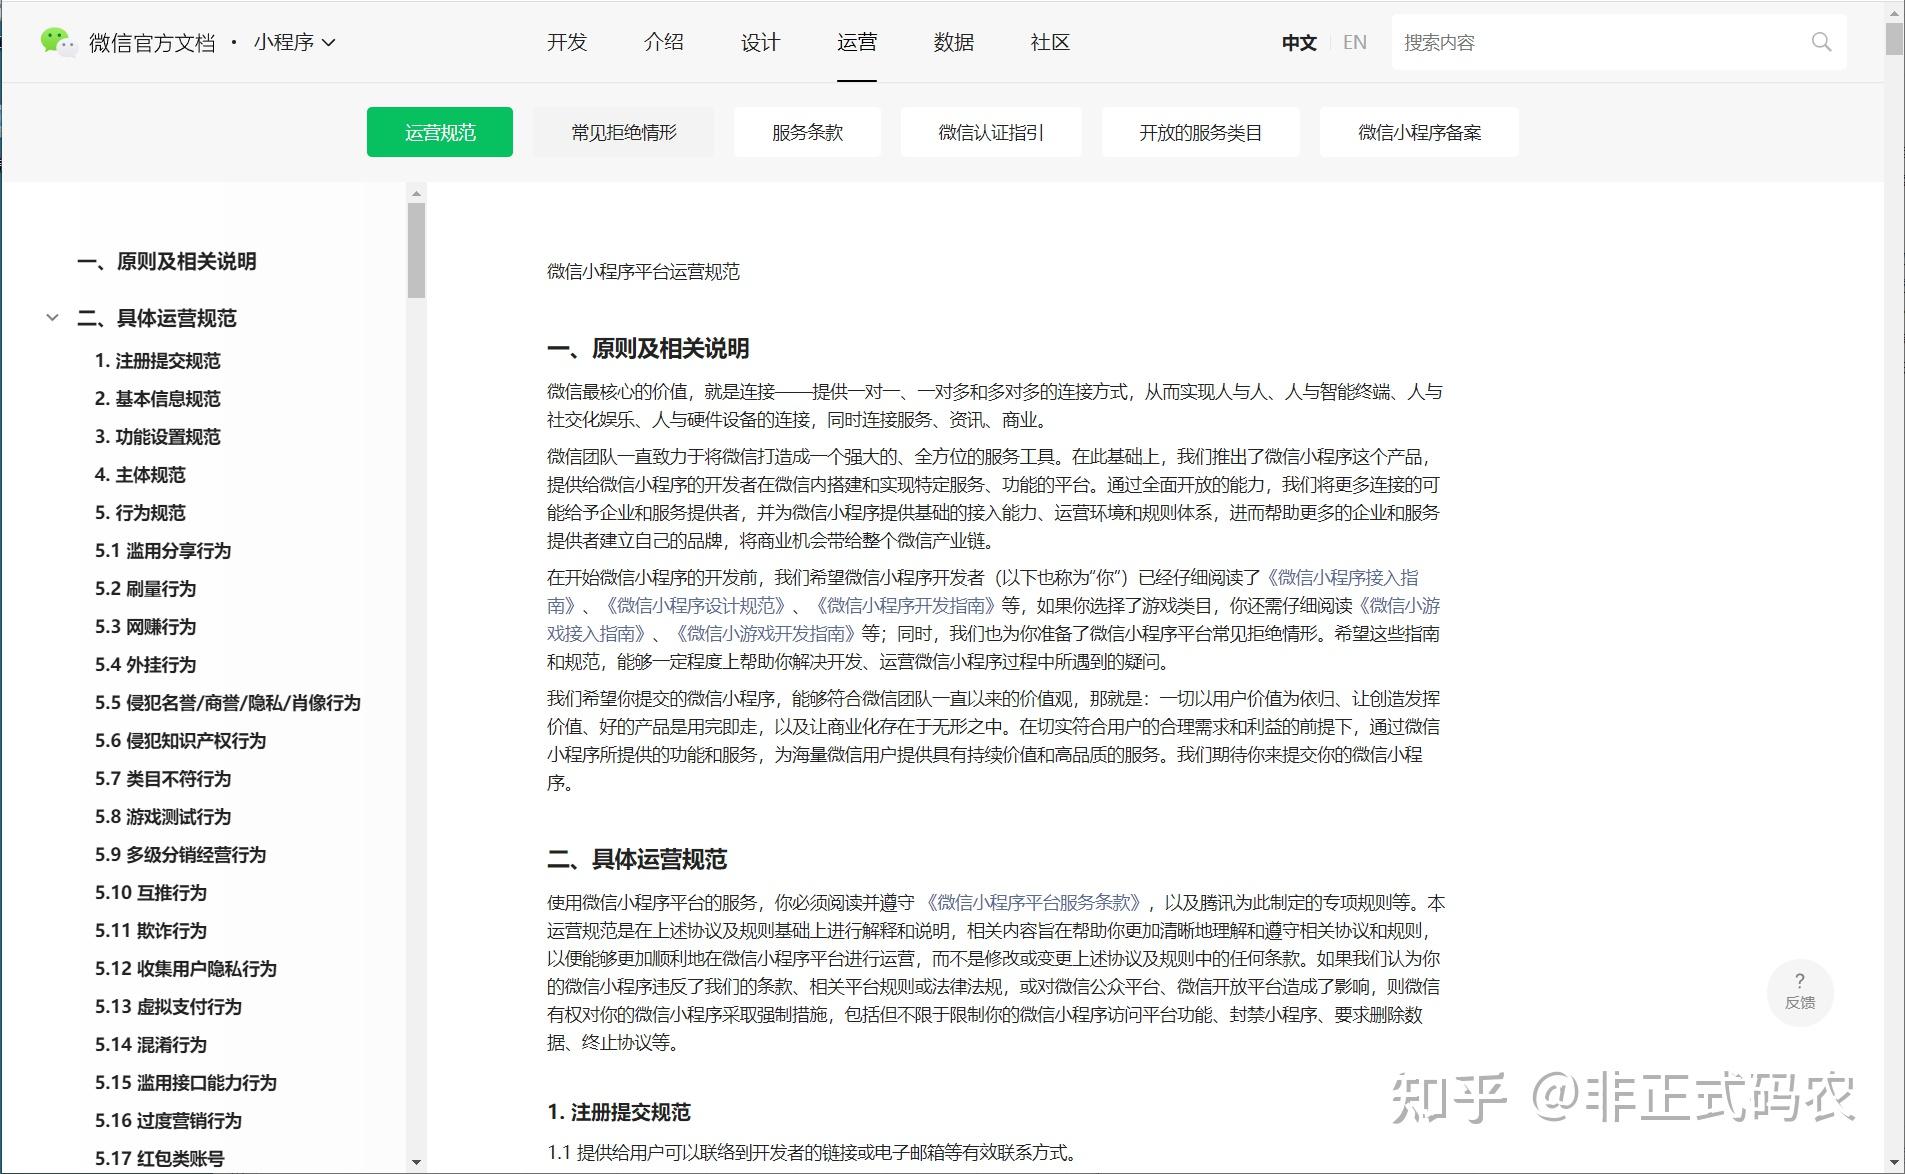1905x1174 pixels.
Task: Open 5.12 收集用户隐私行为
Action: pyautogui.click(x=186, y=969)
